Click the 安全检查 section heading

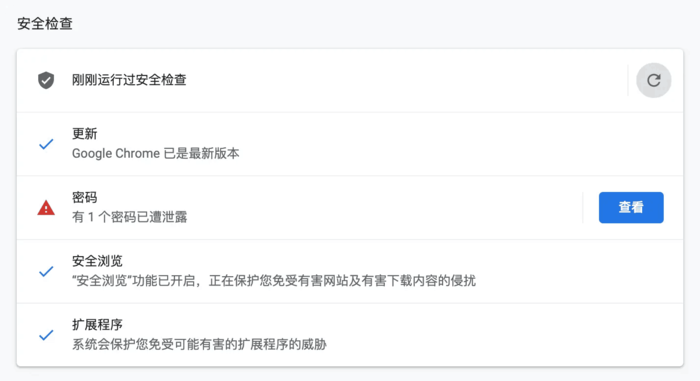point(45,23)
